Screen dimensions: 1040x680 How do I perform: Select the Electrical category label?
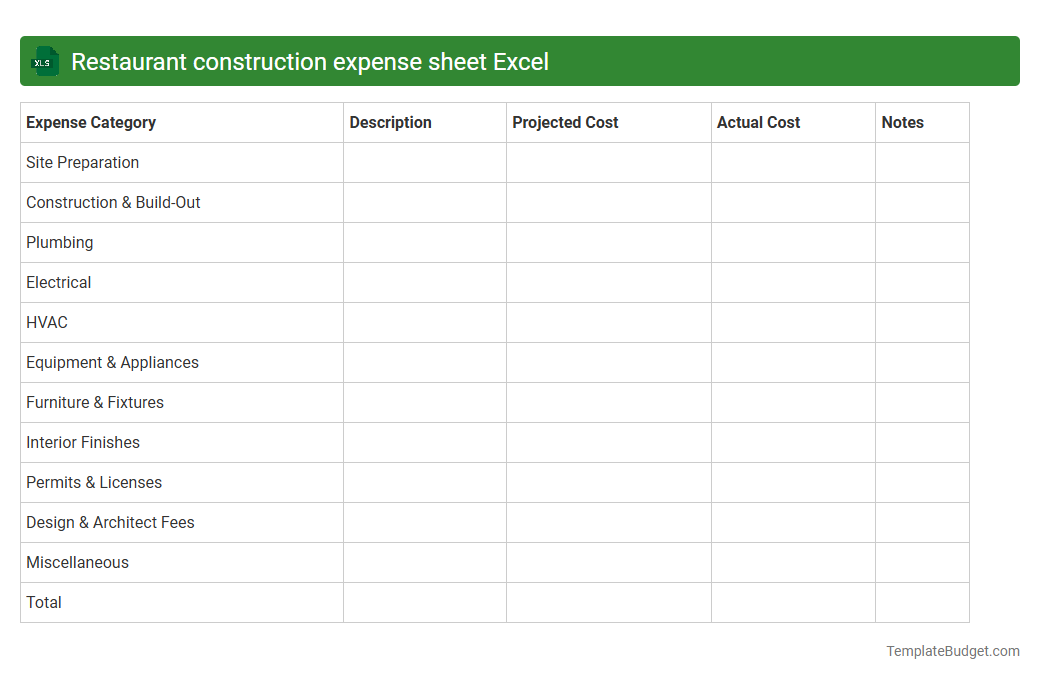point(58,282)
